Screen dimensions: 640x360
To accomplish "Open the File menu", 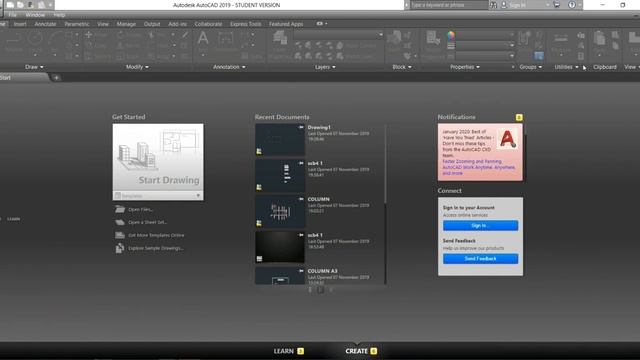I will [13, 15].
